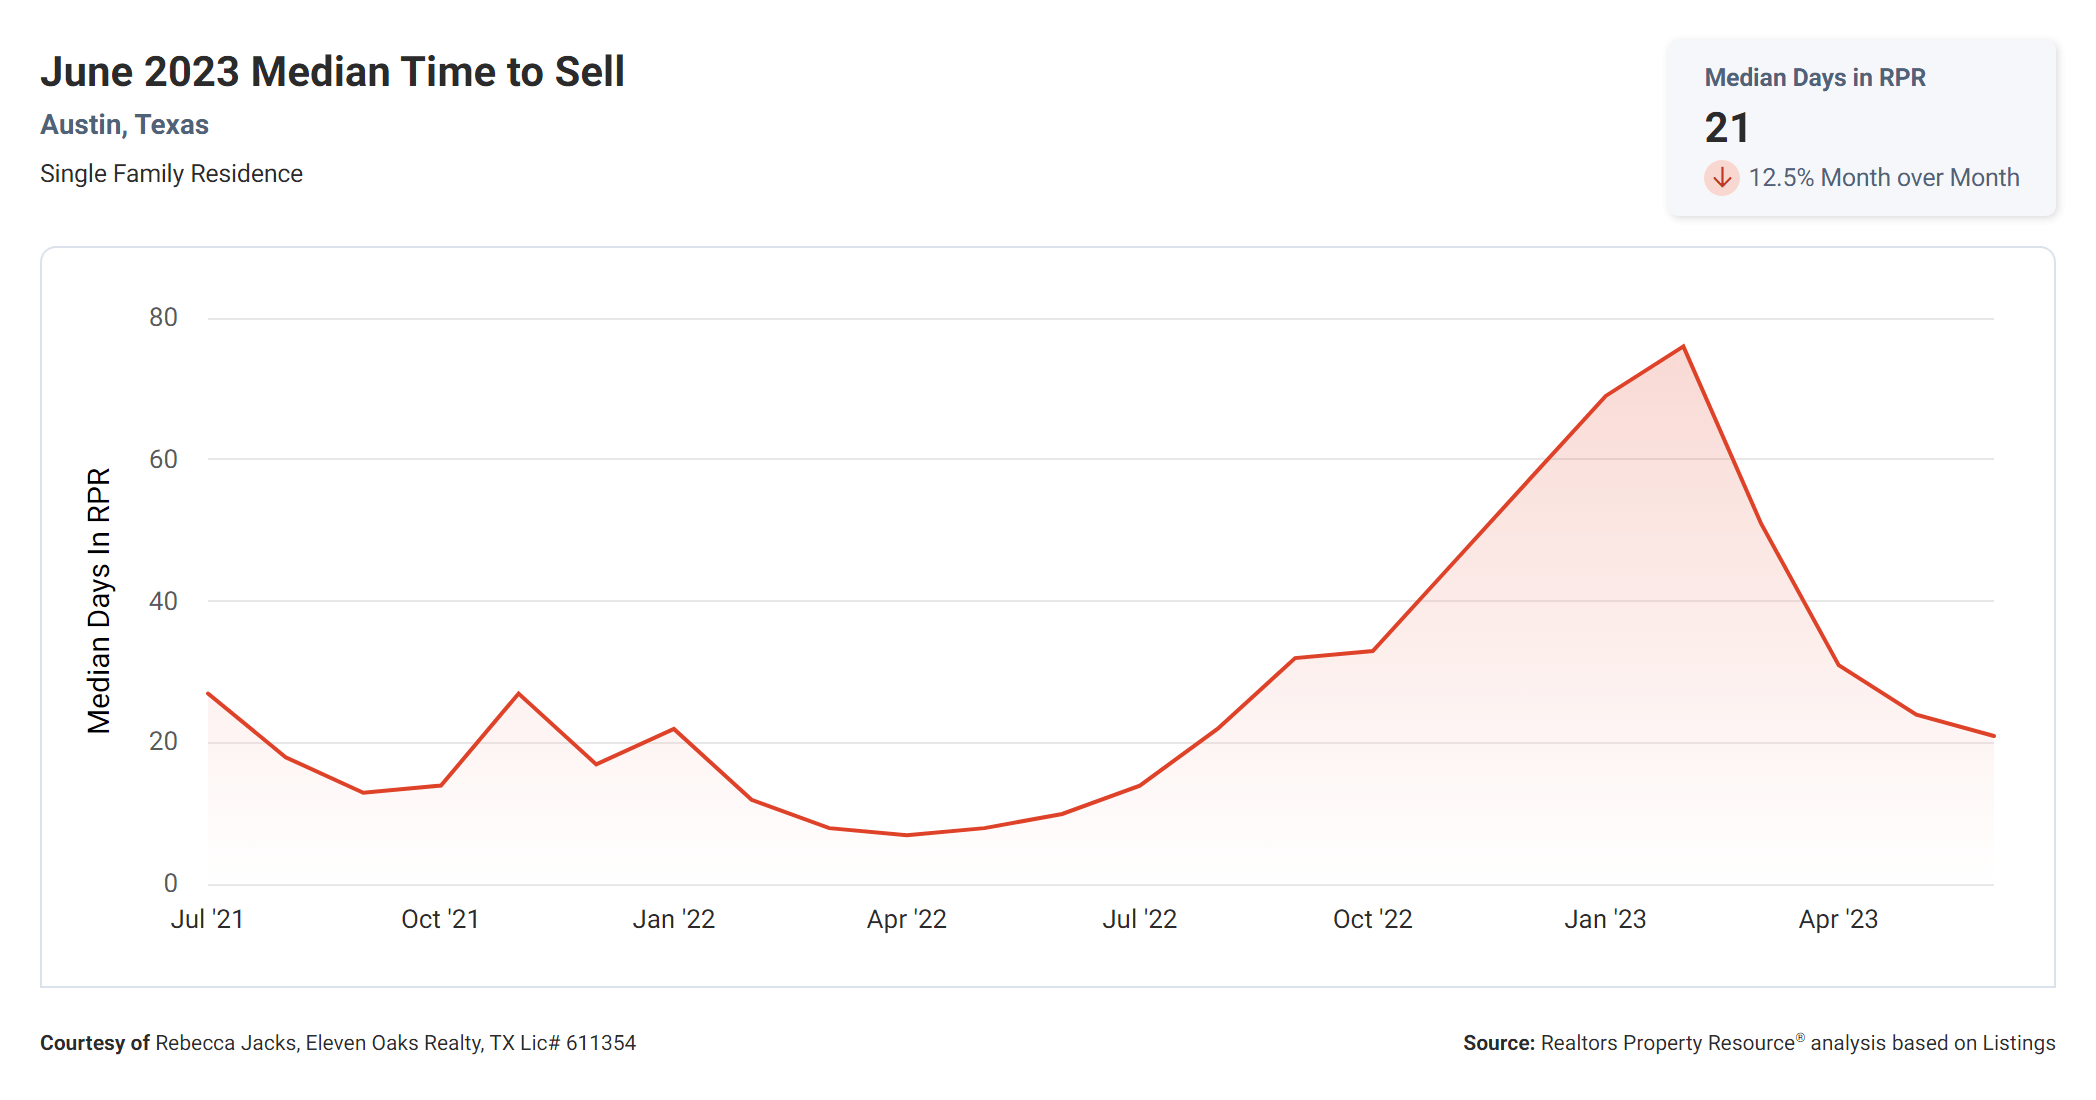Click the "Austin, Texas" location subtitle
The width and height of the screenshot is (2096, 1100).
(x=124, y=125)
